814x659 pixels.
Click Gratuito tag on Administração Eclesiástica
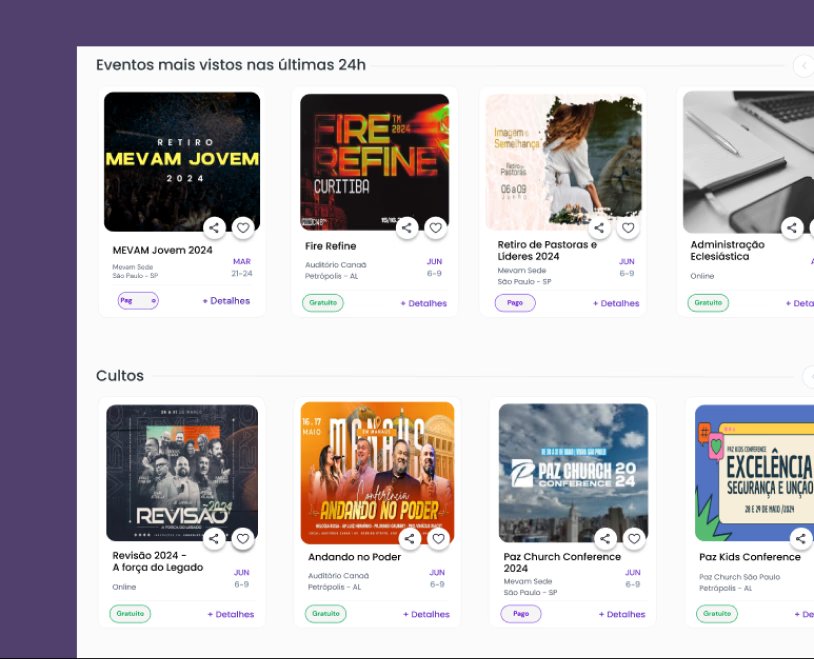point(708,303)
